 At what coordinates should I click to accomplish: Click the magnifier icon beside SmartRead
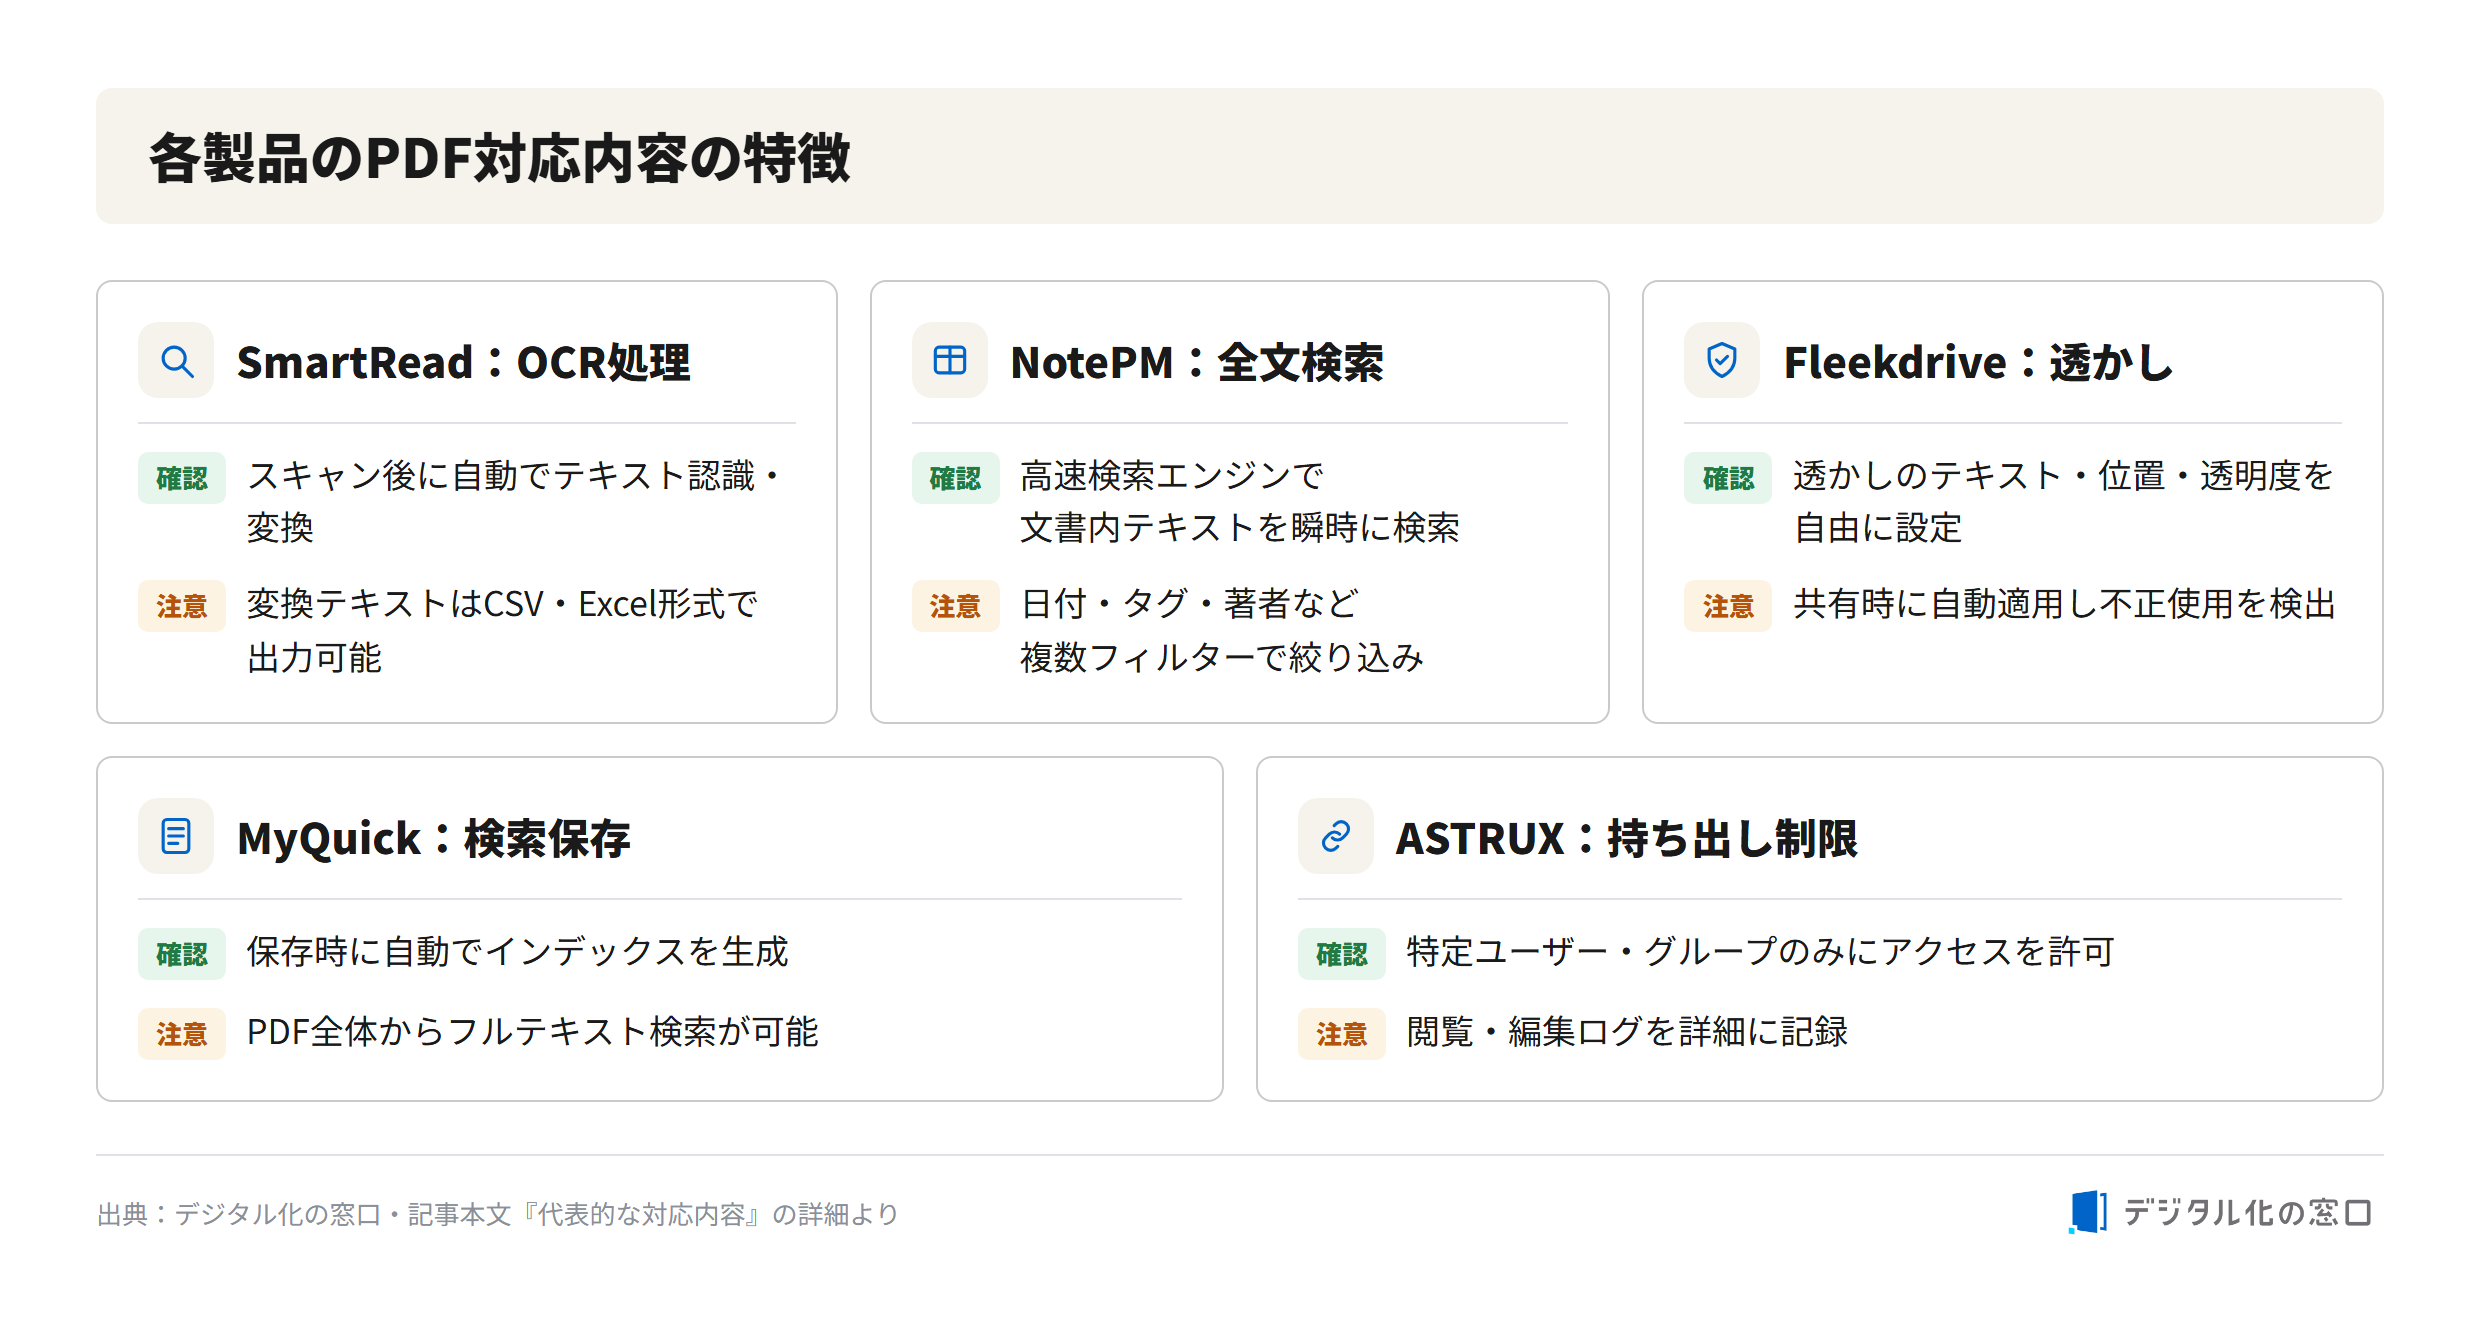[x=177, y=361]
